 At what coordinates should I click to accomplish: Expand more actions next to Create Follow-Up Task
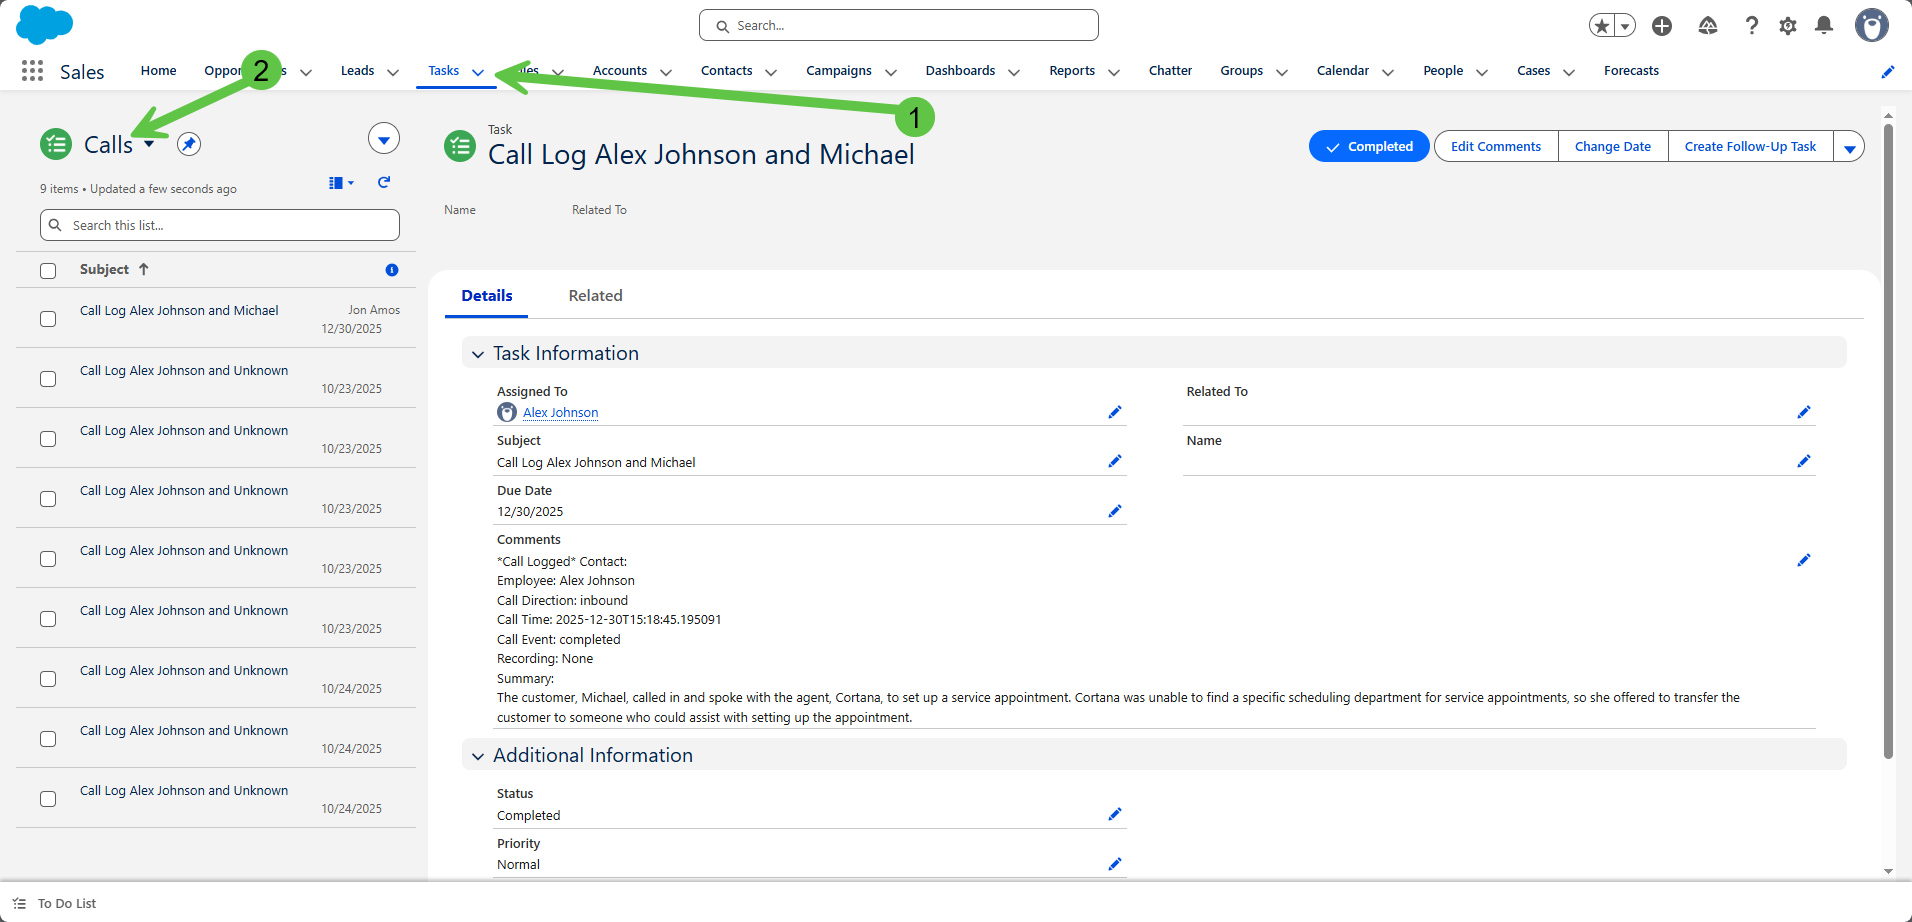[1849, 147]
